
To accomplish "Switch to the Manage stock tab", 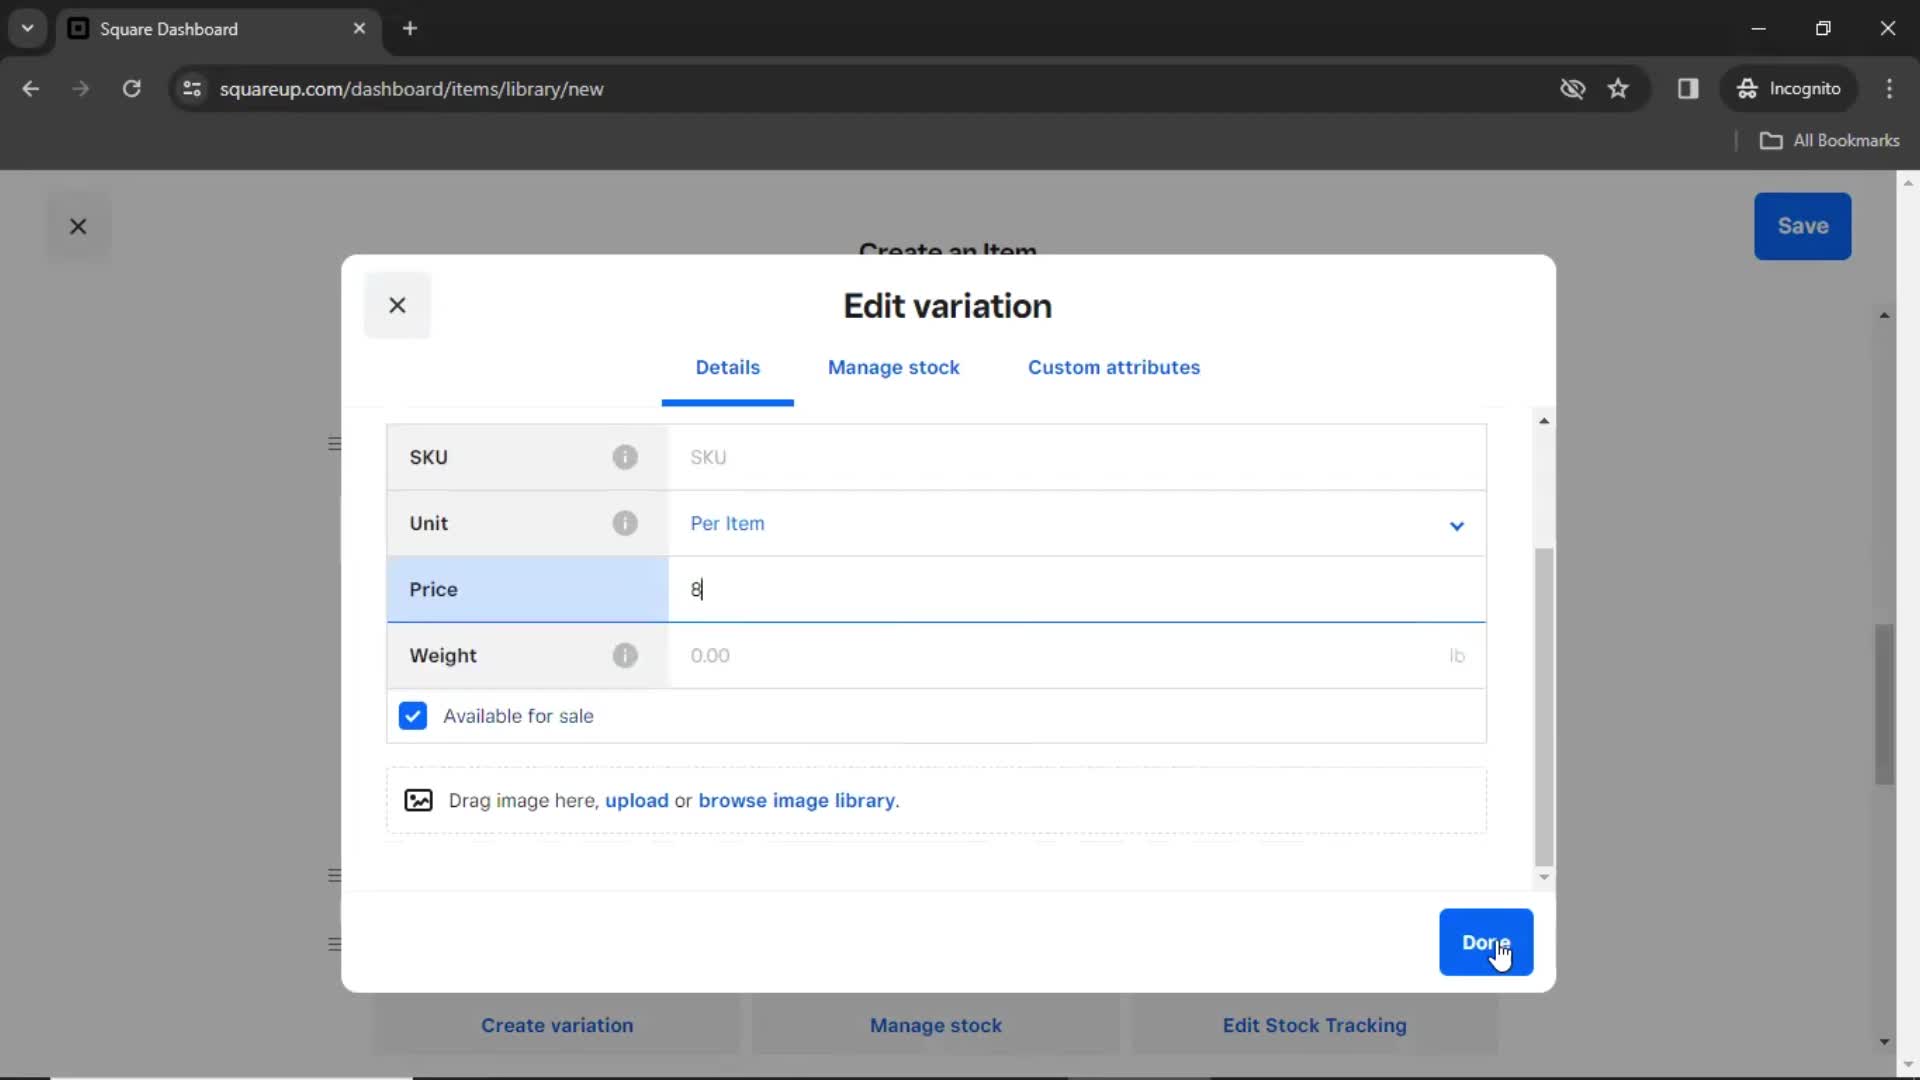I will [x=894, y=367].
